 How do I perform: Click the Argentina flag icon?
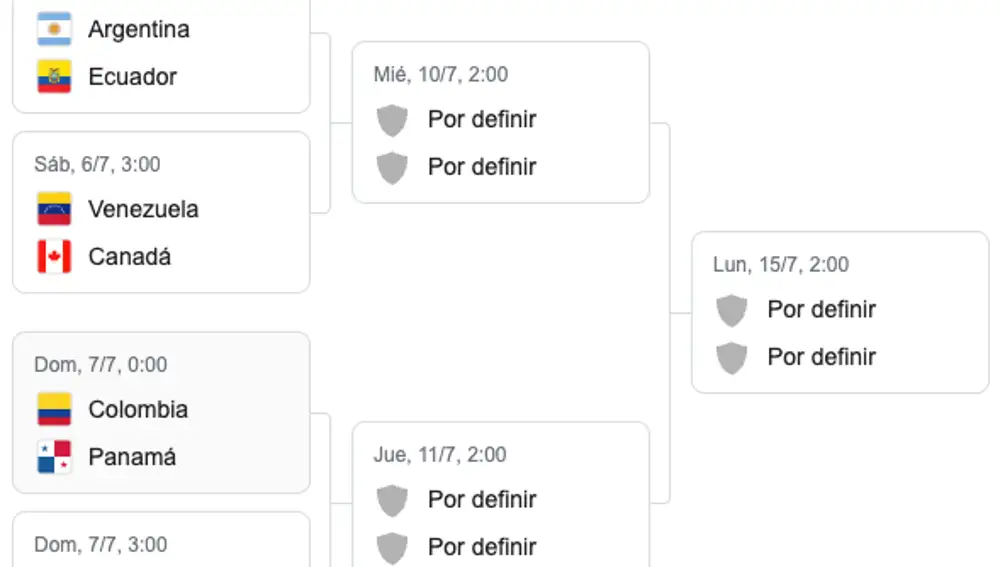[x=54, y=29]
